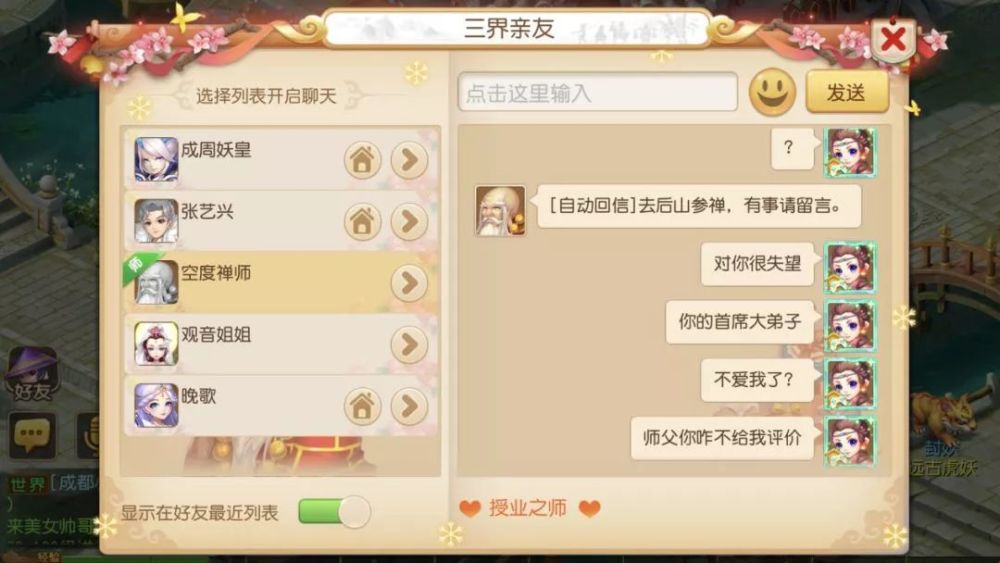
Task: Open the emoji smiley picker
Action: [772, 92]
